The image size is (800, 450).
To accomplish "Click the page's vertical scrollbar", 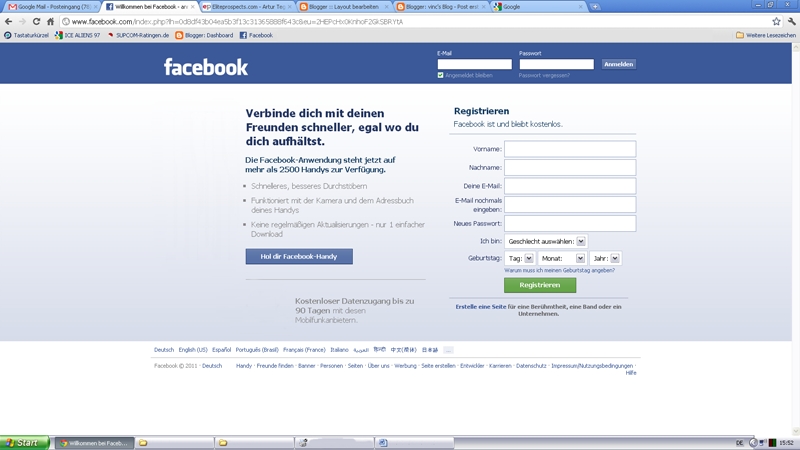I will [x=795, y=238].
